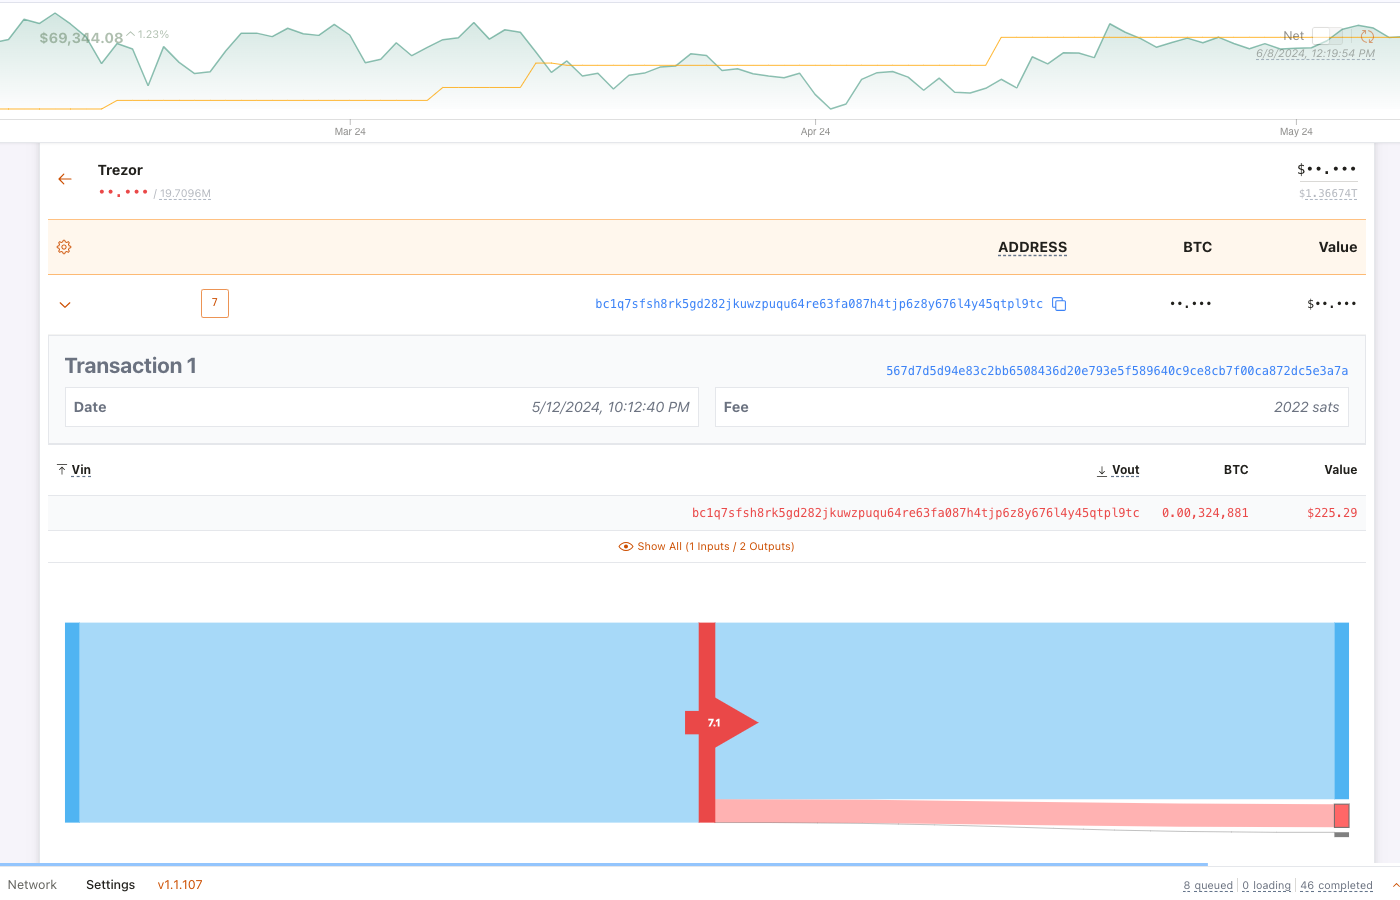
Task: Click the Show All eye icon
Action: 627,546
